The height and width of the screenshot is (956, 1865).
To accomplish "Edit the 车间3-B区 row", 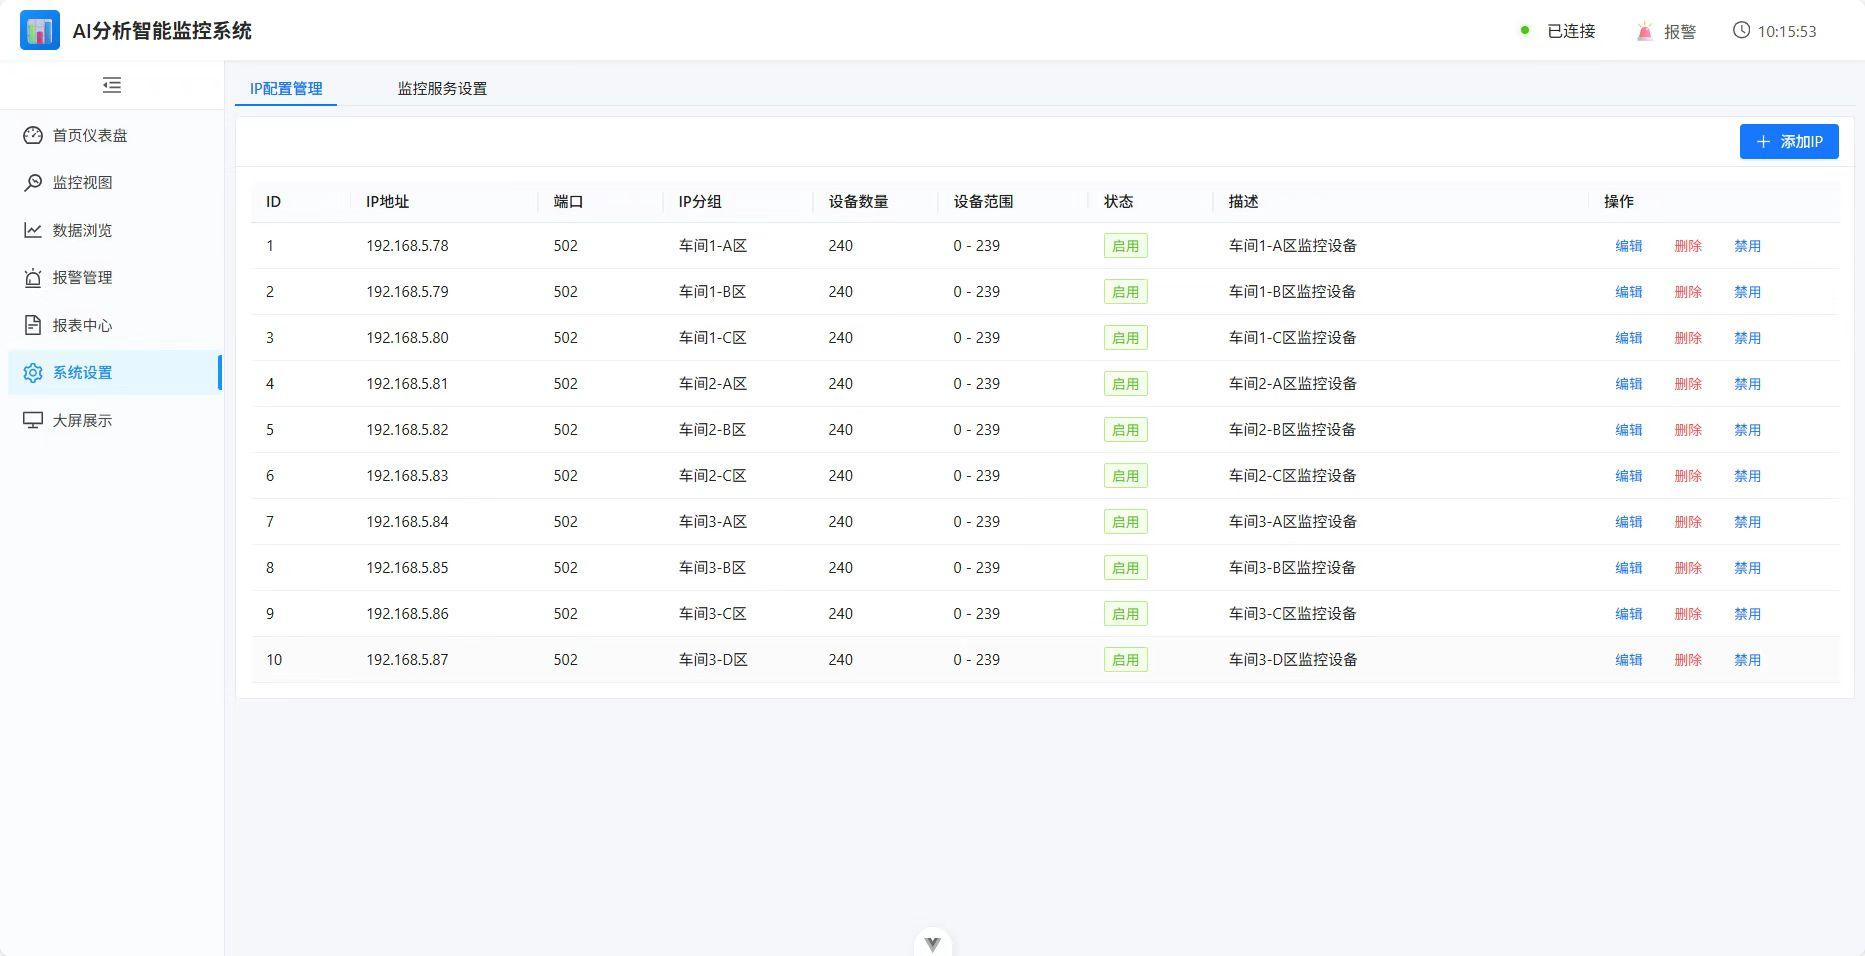I will pyautogui.click(x=1629, y=568).
